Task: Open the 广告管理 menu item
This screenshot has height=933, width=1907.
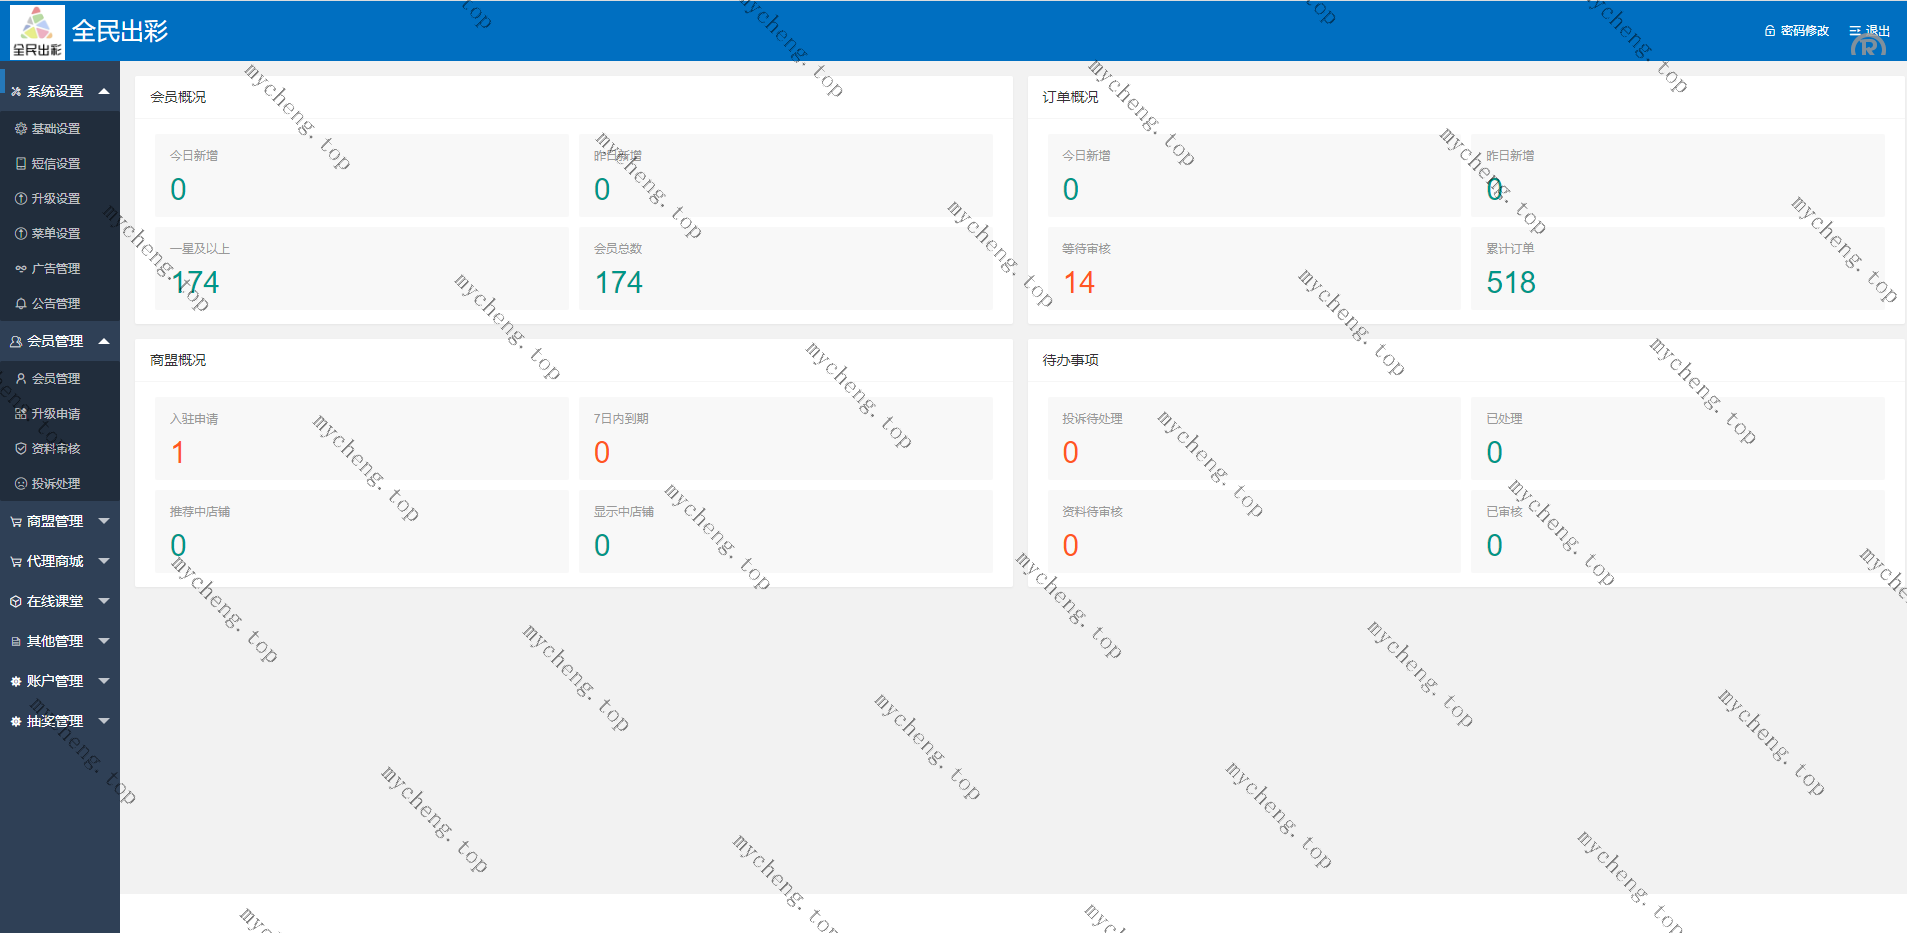Action: pos(56,269)
